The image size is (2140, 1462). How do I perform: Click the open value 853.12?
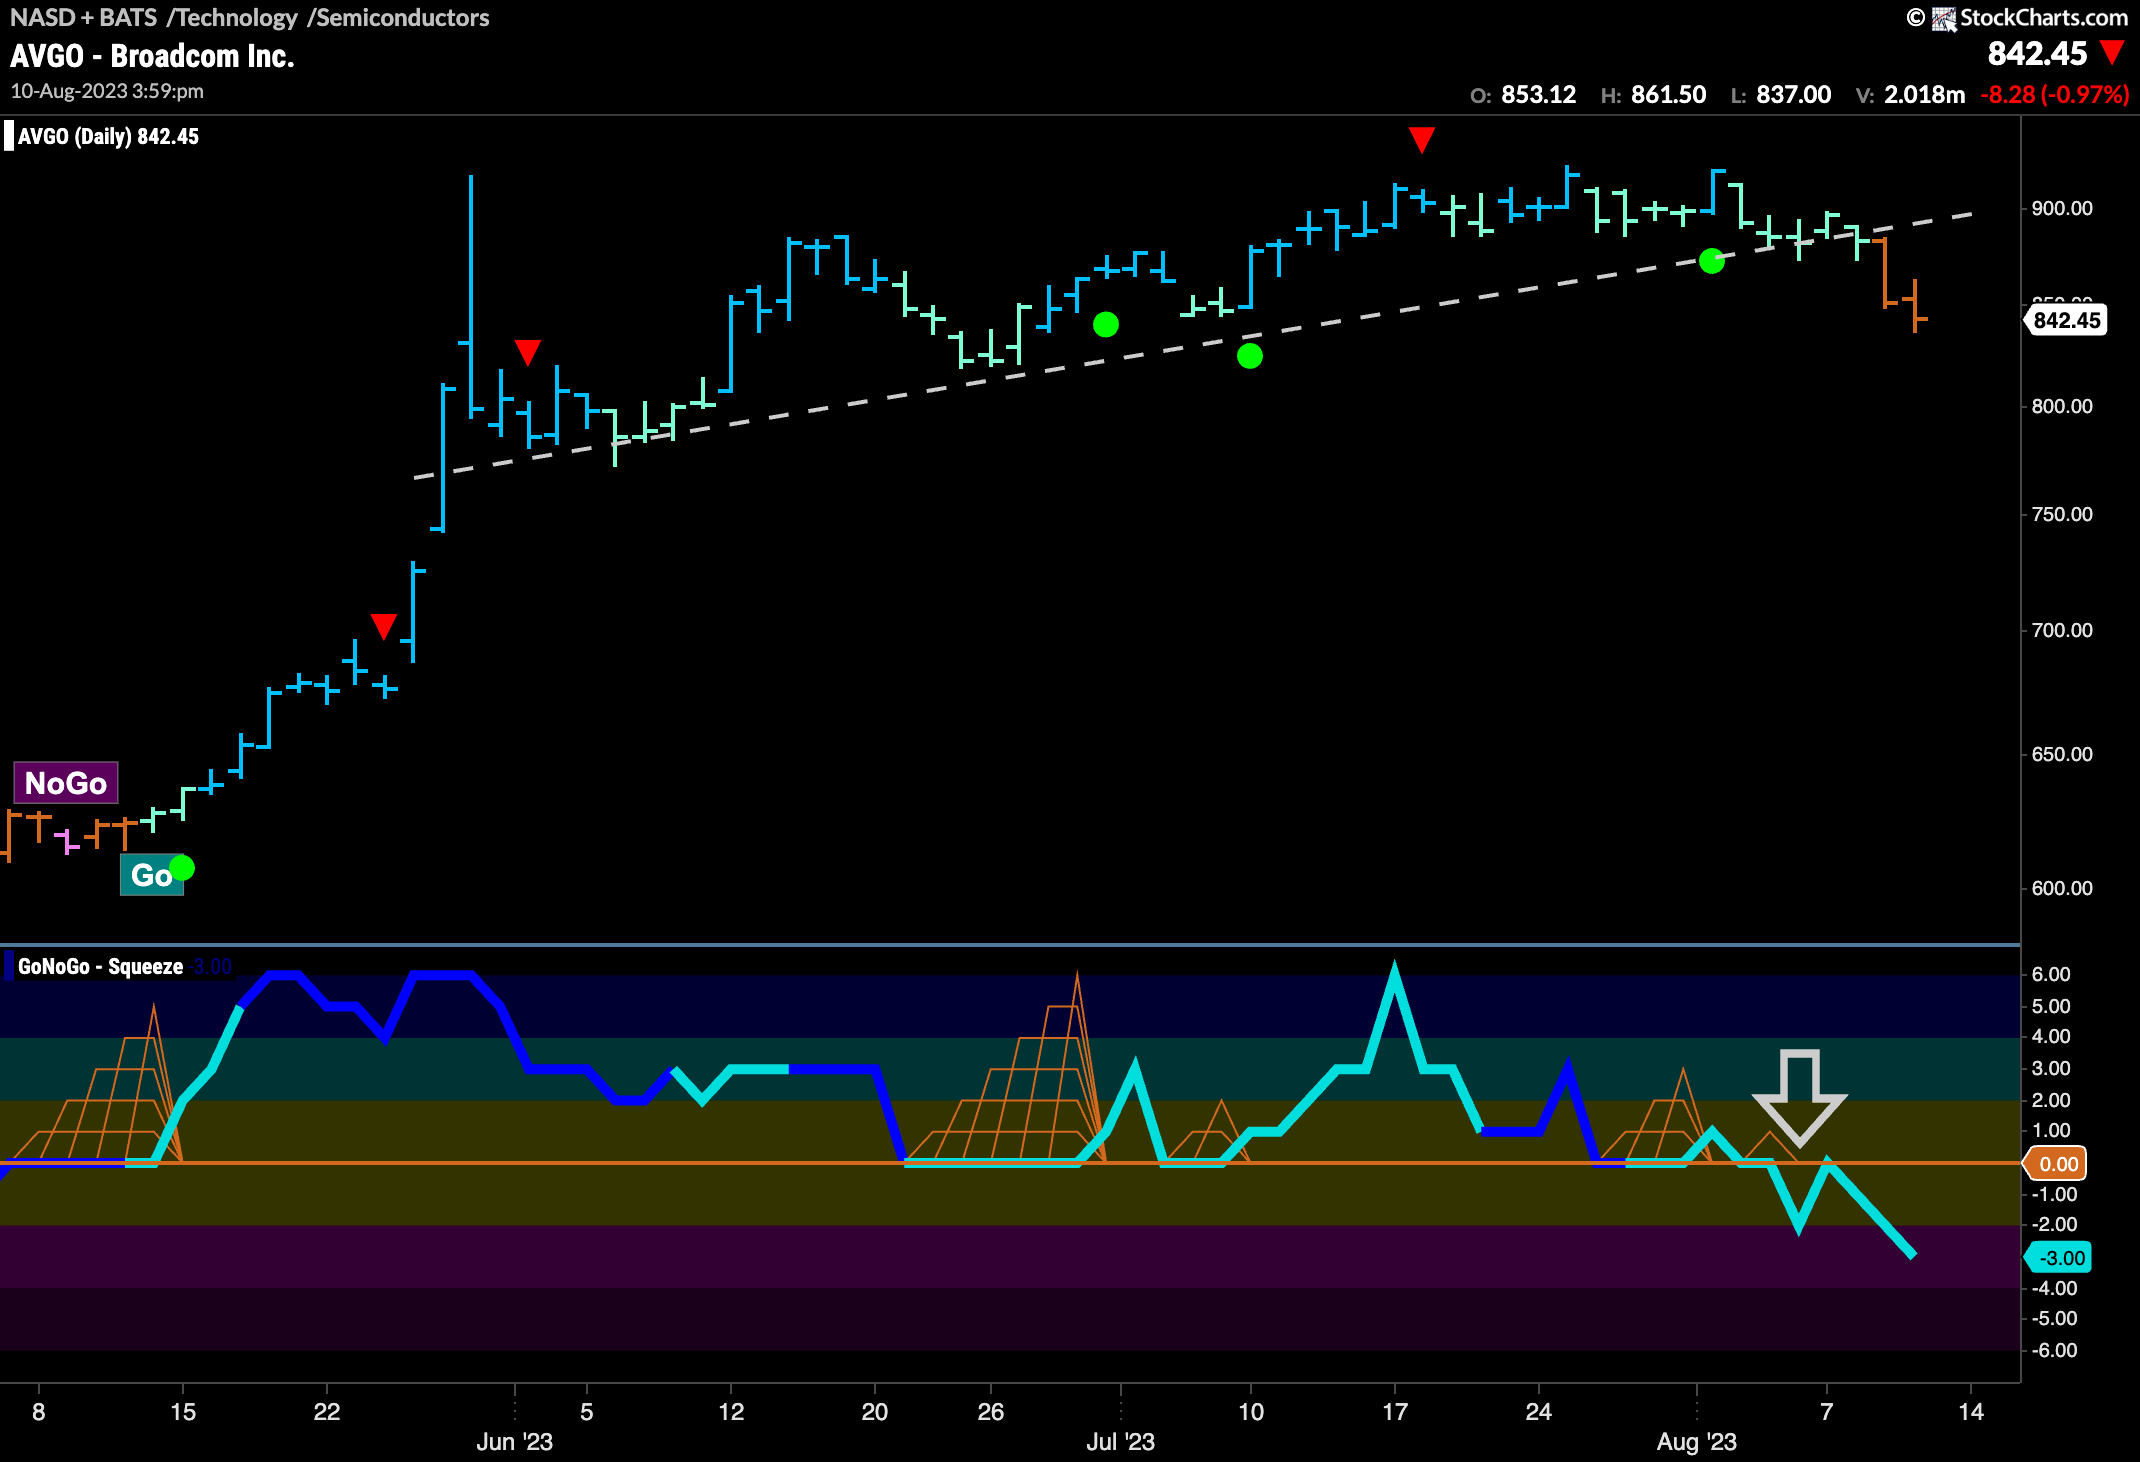1538,95
